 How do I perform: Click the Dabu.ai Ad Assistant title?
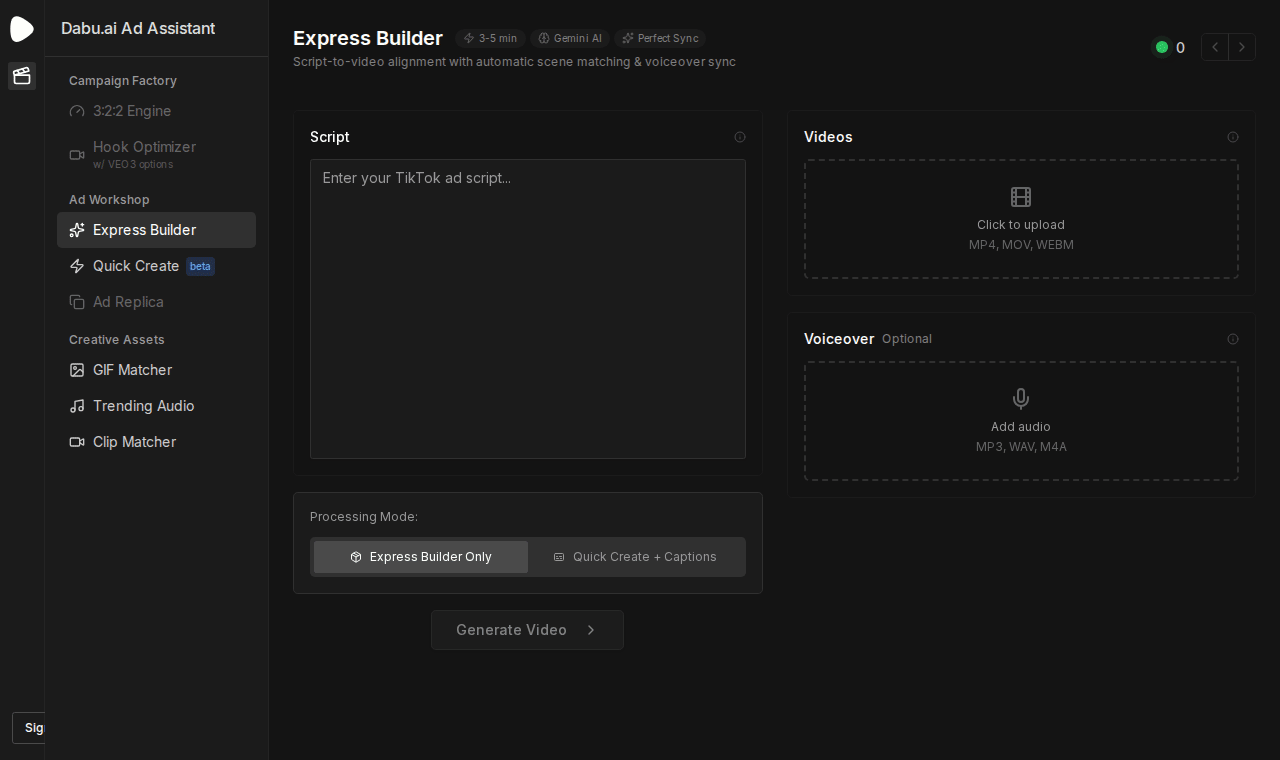click(x=138, y=29)
